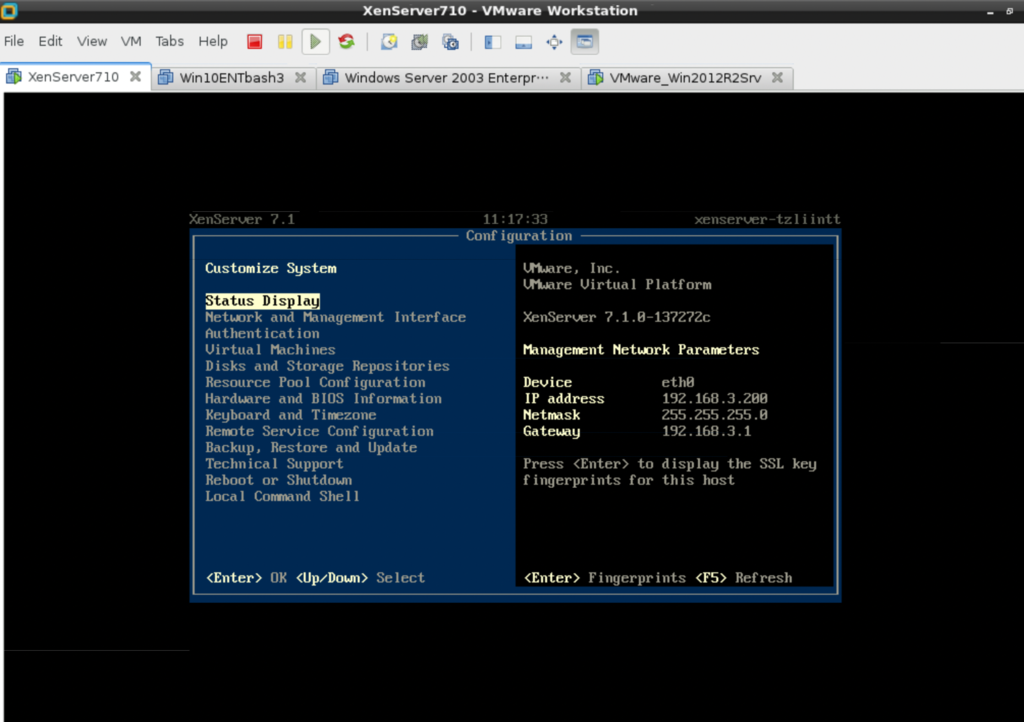
Task: Click the green Power On play button
Action: (x=315, y=42)
